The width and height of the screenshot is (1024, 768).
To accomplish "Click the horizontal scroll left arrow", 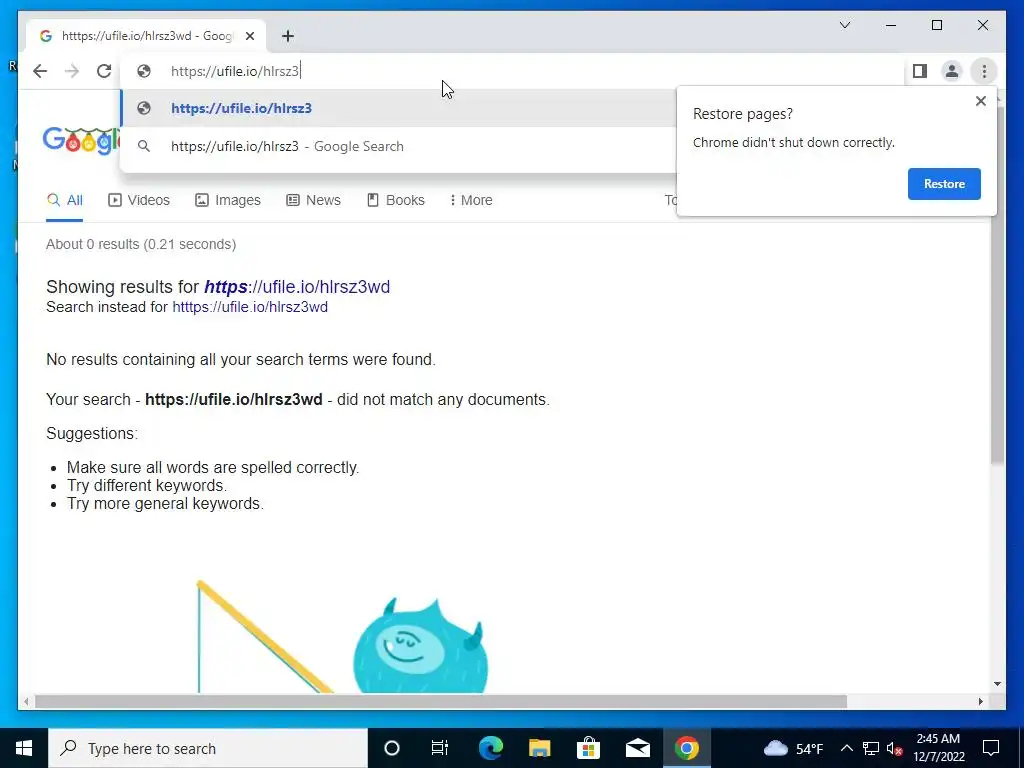I will click(26, 701).
